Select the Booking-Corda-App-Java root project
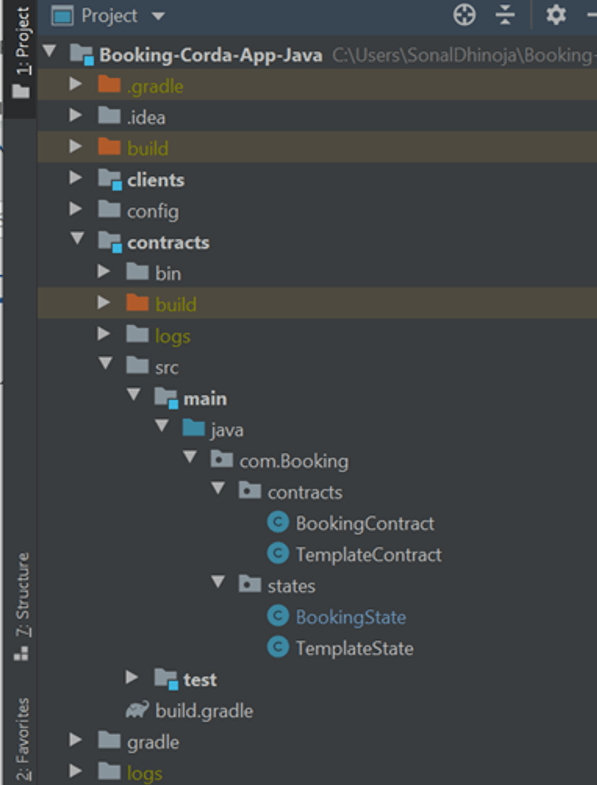The width and height of the screenshot is (597, 785). pyautogui.click(x=210, y=55)
